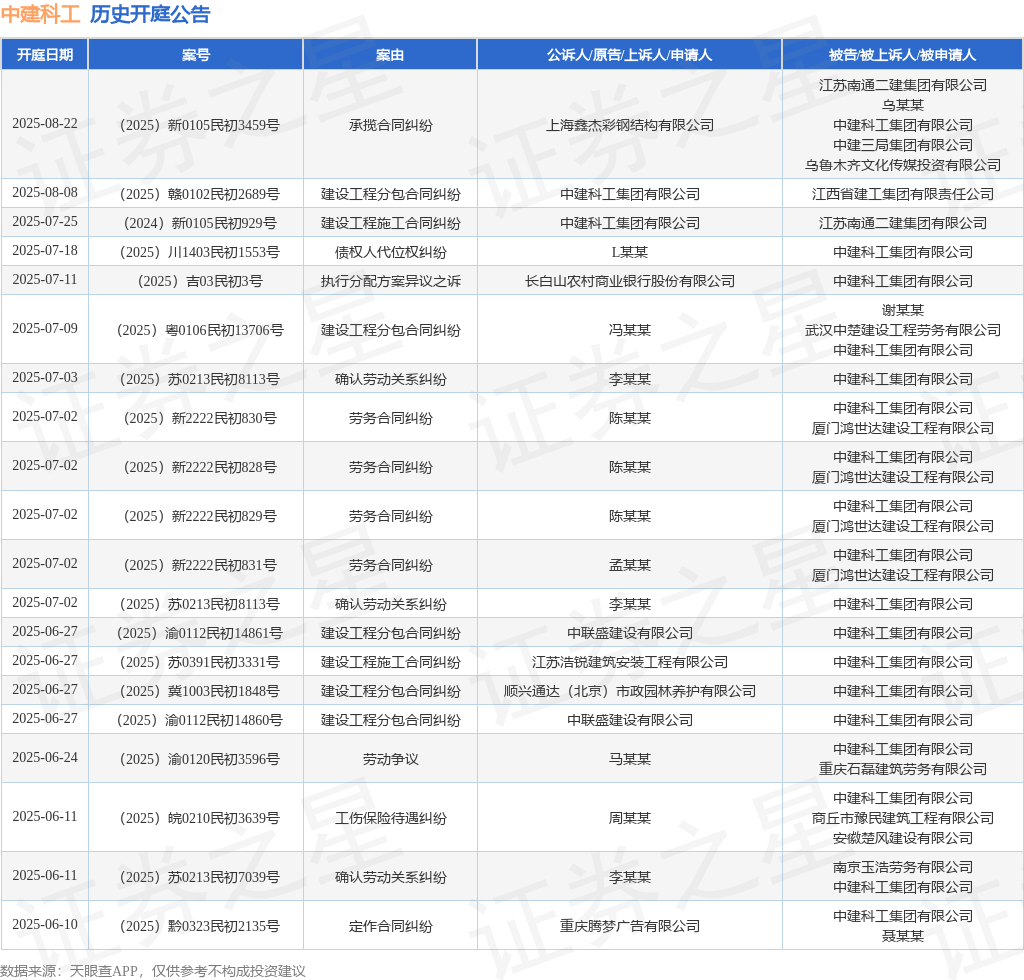This screenshot has width=1024, height=980.
Task: Click defendant 重庆石磊建筑劳务有限公司
Action: coord(903,769)
